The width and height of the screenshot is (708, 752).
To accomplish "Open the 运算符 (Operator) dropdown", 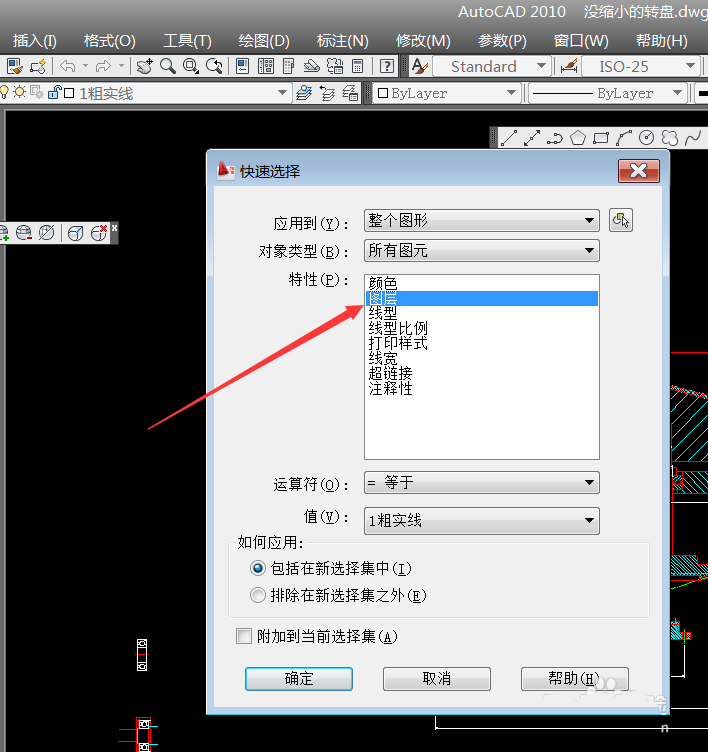I will coord(482,482).
